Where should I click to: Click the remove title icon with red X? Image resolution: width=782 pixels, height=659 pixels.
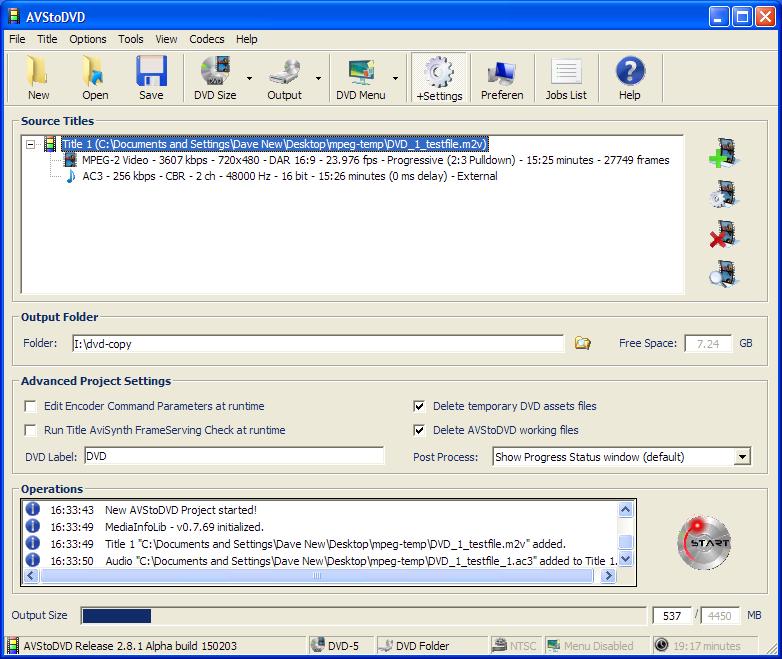[x=724, y=234]
